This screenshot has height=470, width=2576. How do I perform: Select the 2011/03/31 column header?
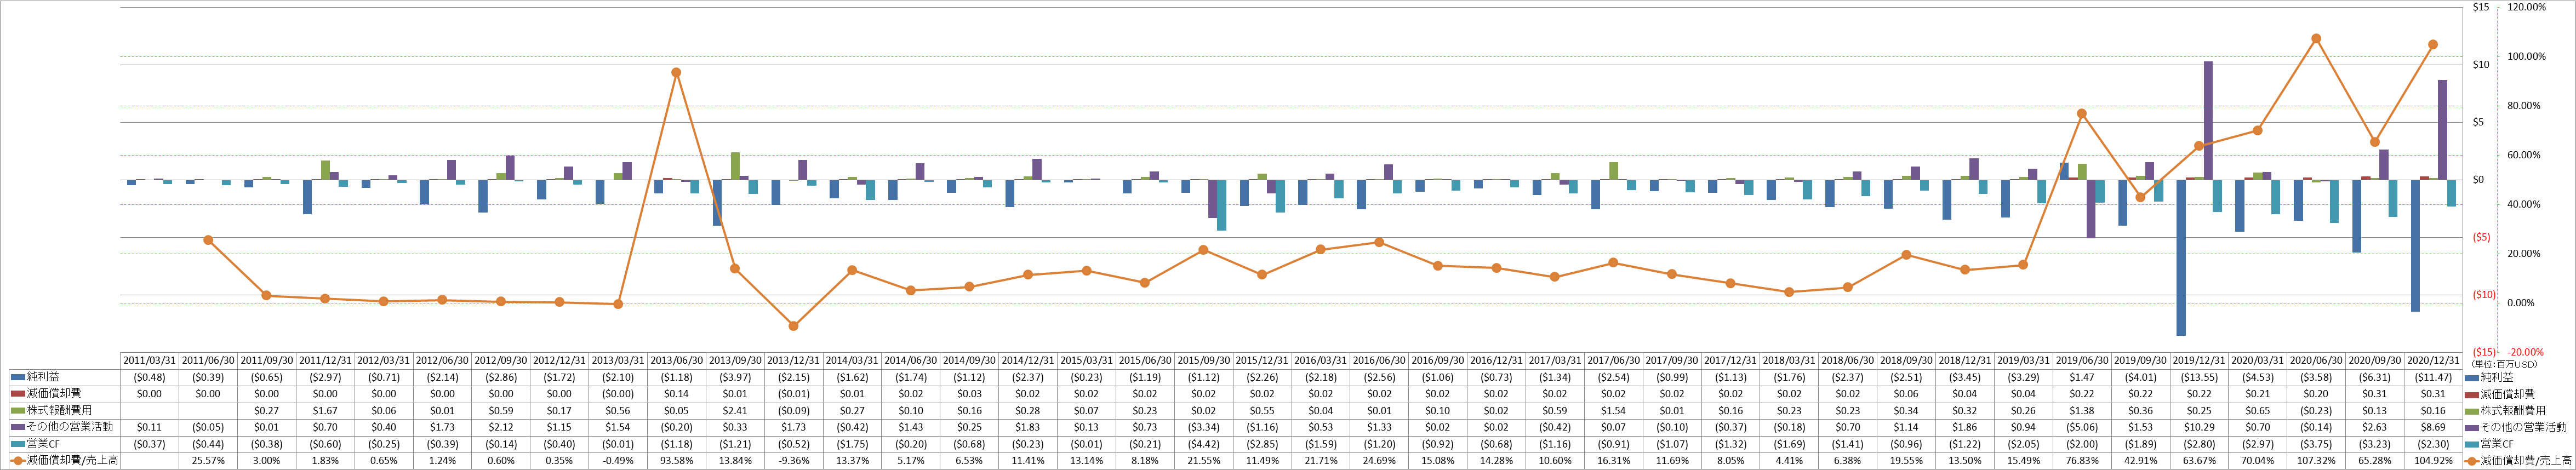point(149,360)
